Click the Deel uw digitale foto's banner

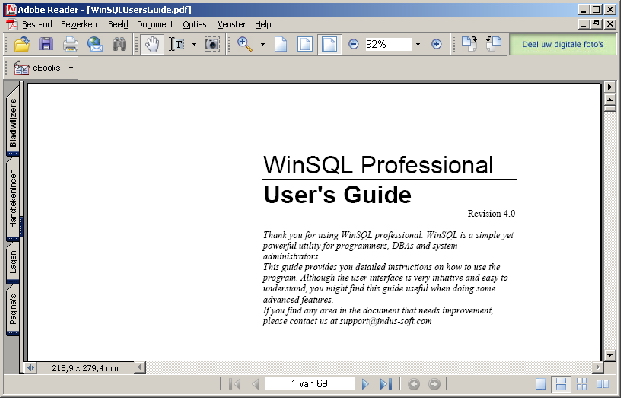pos(563,44)
